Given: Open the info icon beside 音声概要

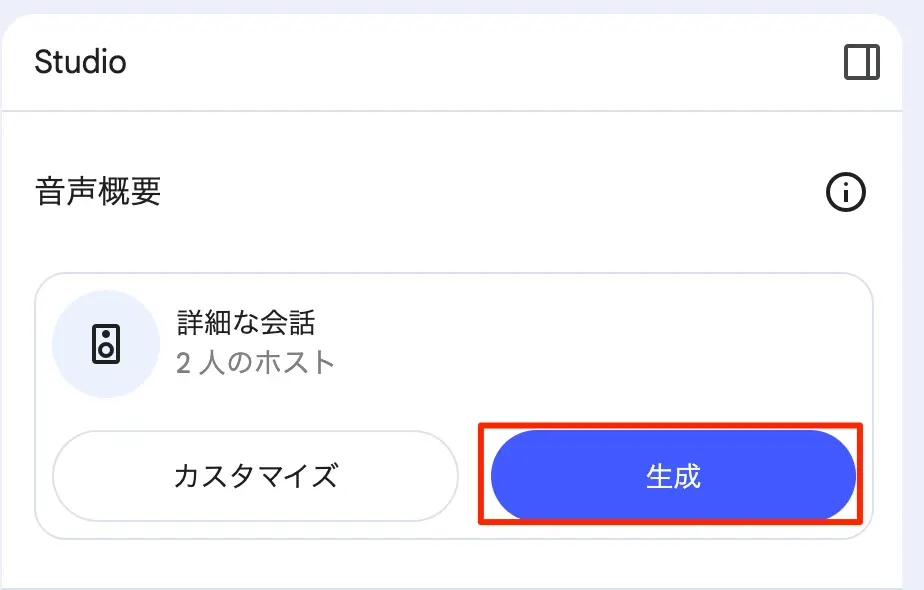Looking at the screenshot, I should [x=846, y=192].
